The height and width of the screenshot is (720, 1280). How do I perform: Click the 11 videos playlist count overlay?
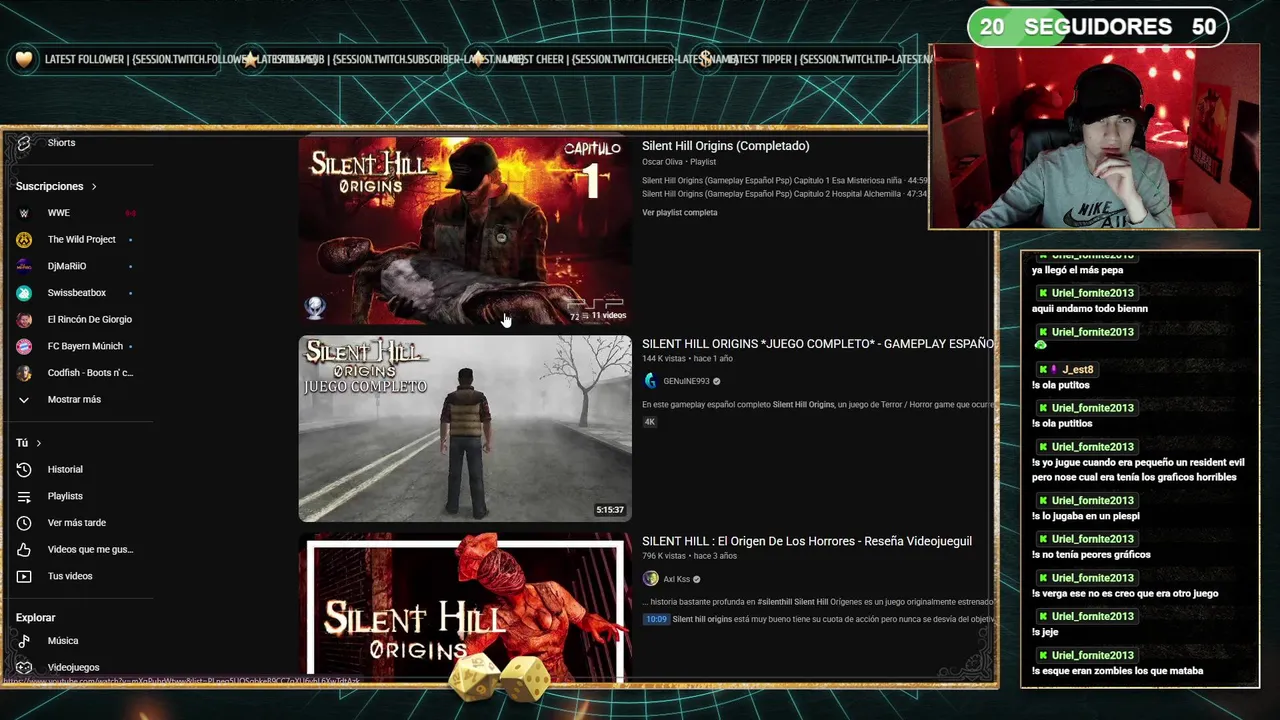tap(602, 316)
